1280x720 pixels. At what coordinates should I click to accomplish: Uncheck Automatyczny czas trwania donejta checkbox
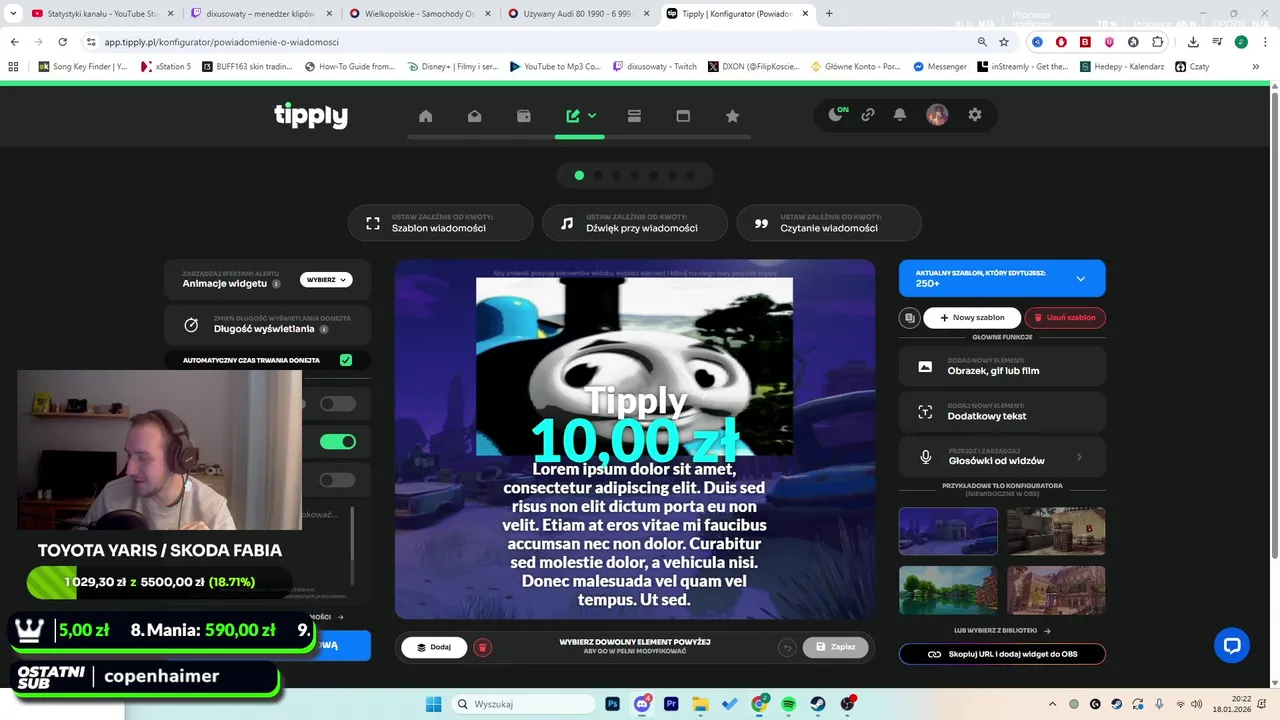346,360
